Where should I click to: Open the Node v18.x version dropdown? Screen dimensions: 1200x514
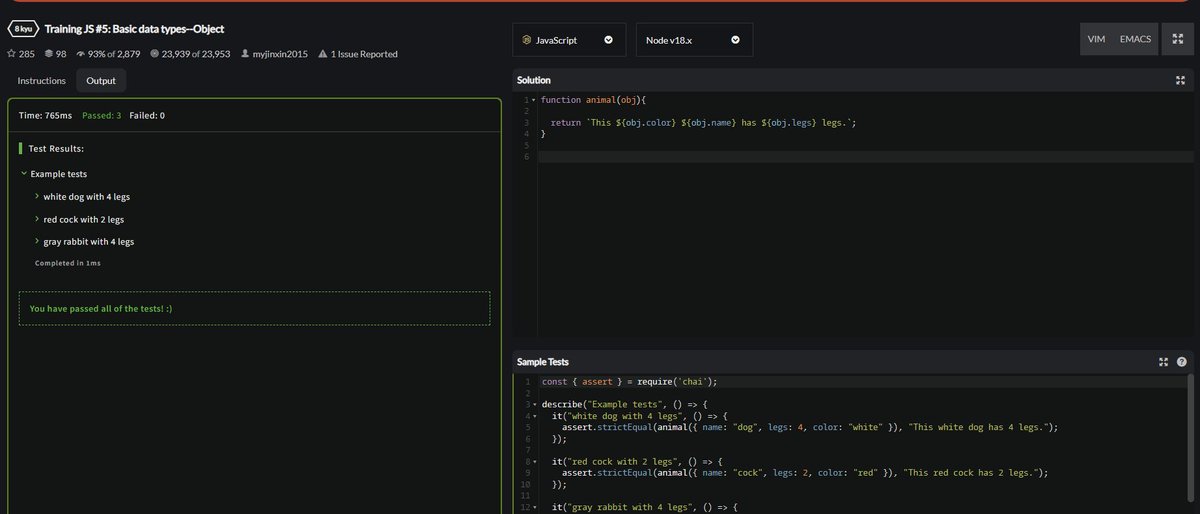pyautogui.click(x=694, y=40)
